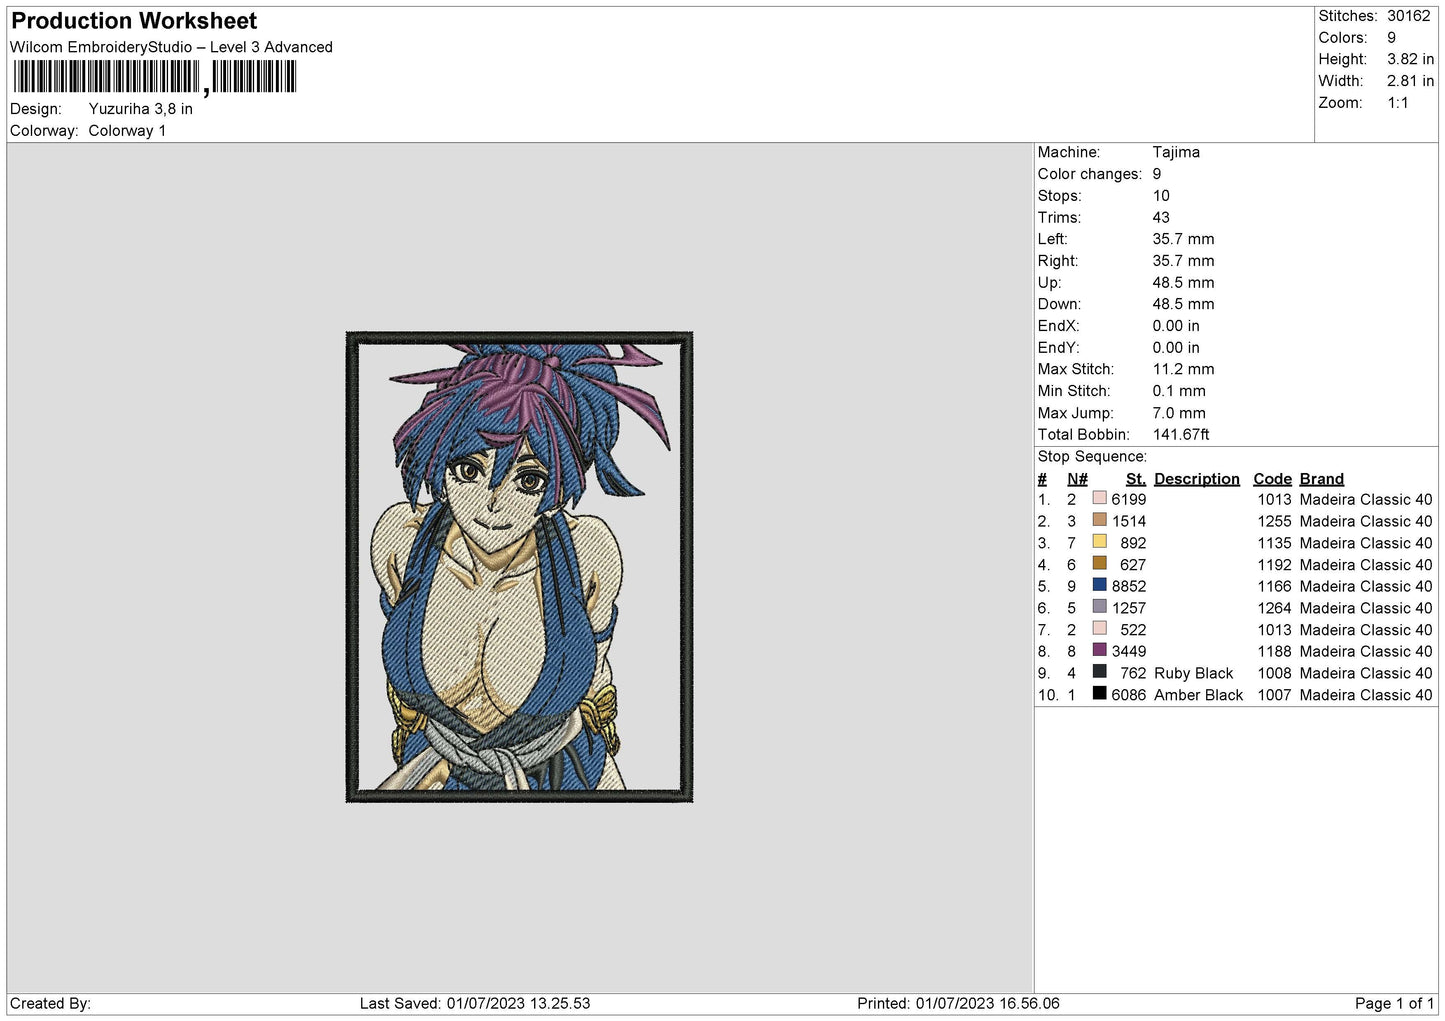Click the stitch count 6086 in stop 10
Image resolution: width=1445 pixels, height=1021 pixels.
(x=1129, y=696)
